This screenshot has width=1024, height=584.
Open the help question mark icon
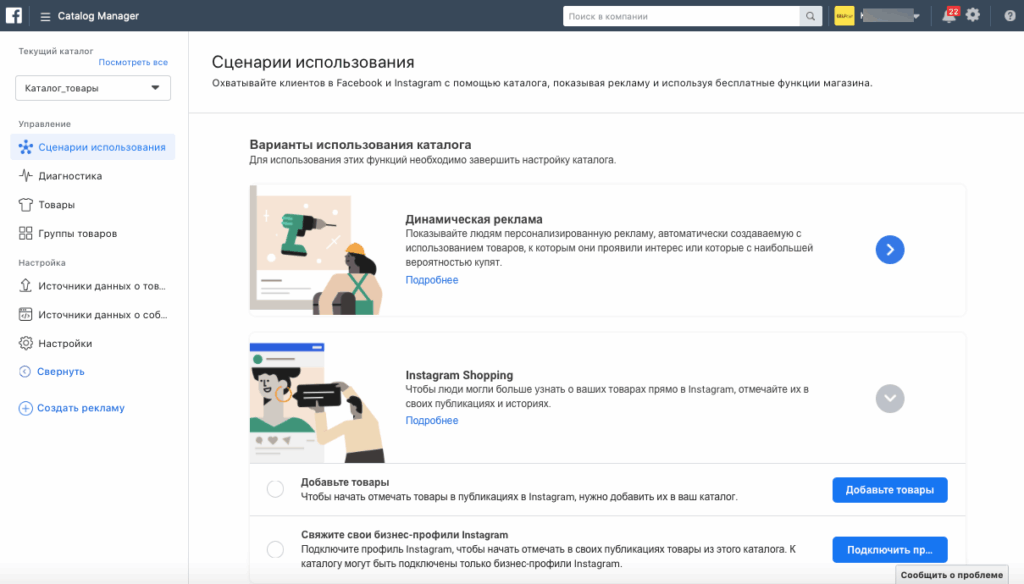click(1010, 16)
